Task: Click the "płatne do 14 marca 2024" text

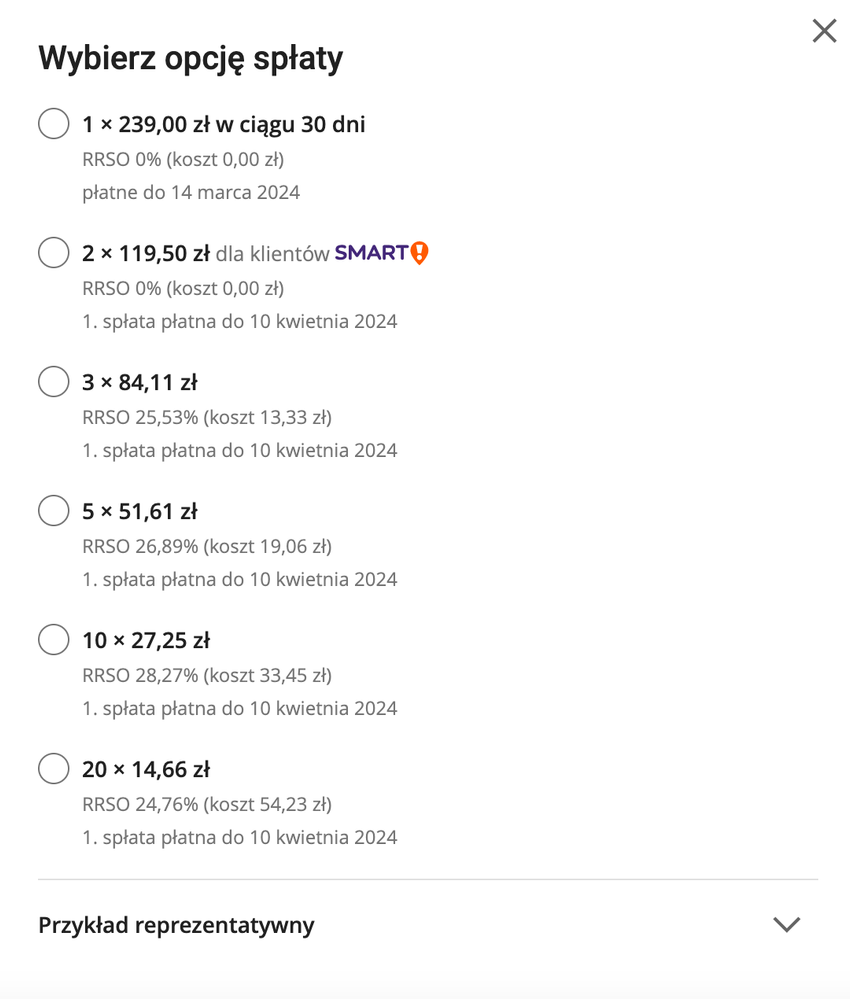Action: [x=191, y=192]
